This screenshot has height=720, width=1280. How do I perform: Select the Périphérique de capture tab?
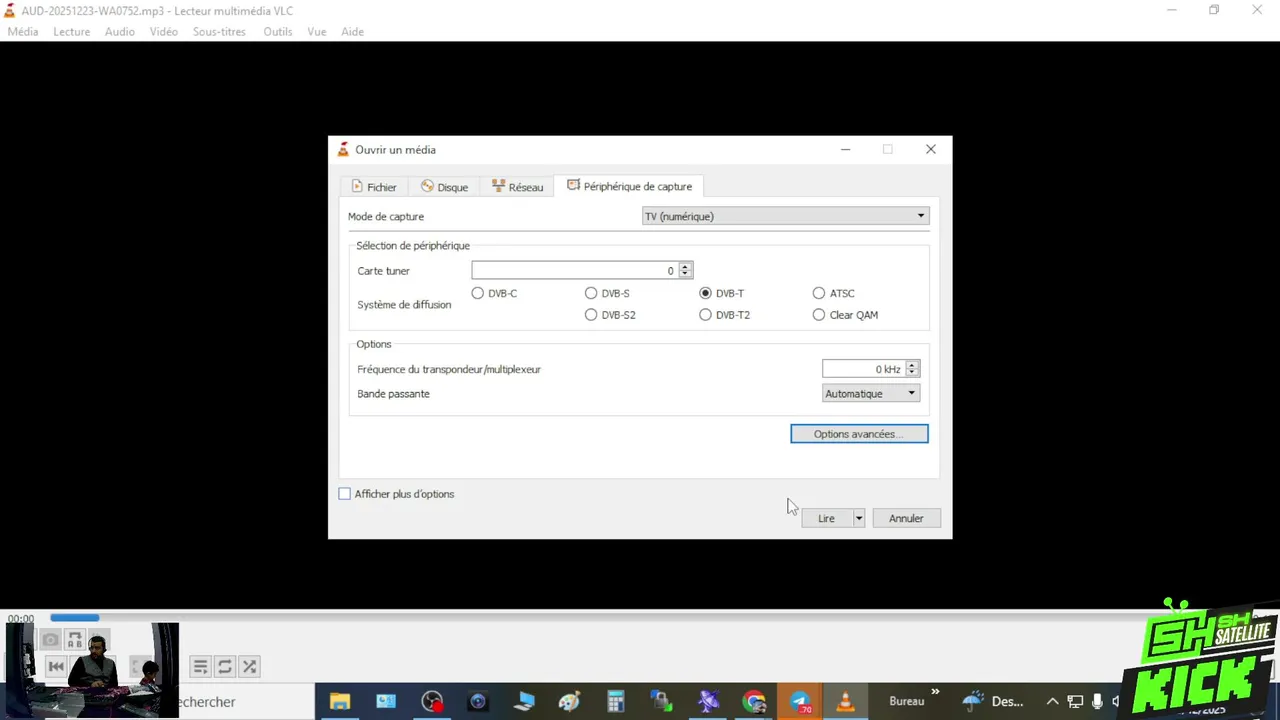point(629,186)
